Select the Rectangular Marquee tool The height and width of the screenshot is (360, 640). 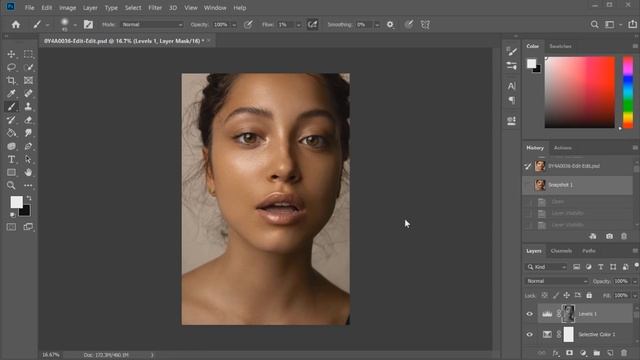coord(28,54)
